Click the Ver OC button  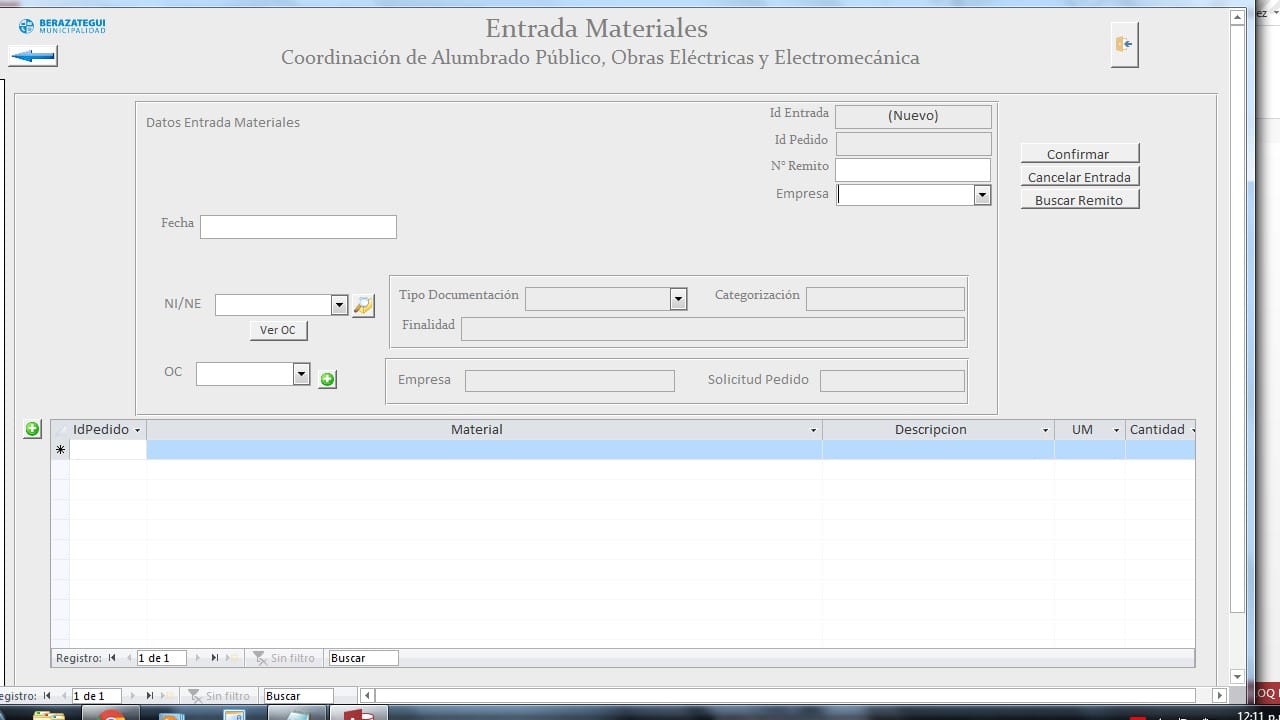(x=278, y=330)
